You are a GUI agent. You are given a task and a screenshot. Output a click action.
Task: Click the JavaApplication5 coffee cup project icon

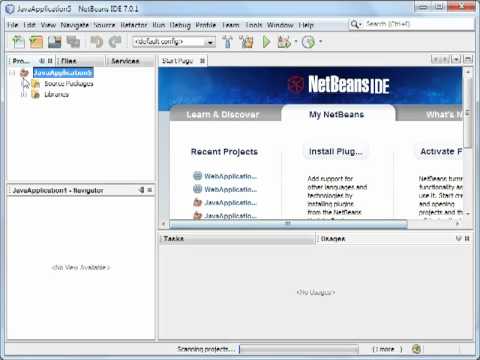click(25, 73)
